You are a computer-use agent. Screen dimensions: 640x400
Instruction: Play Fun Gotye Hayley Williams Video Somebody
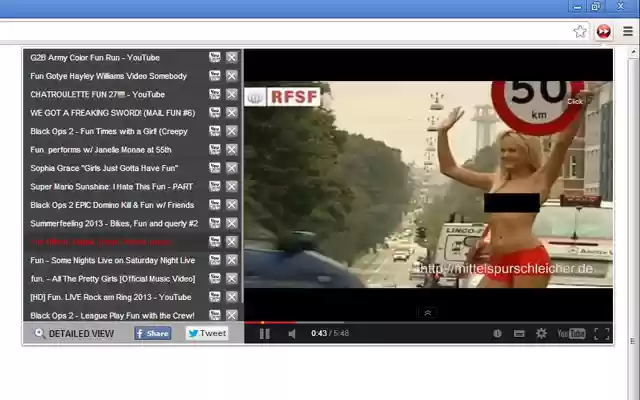(x=109, y=76)
